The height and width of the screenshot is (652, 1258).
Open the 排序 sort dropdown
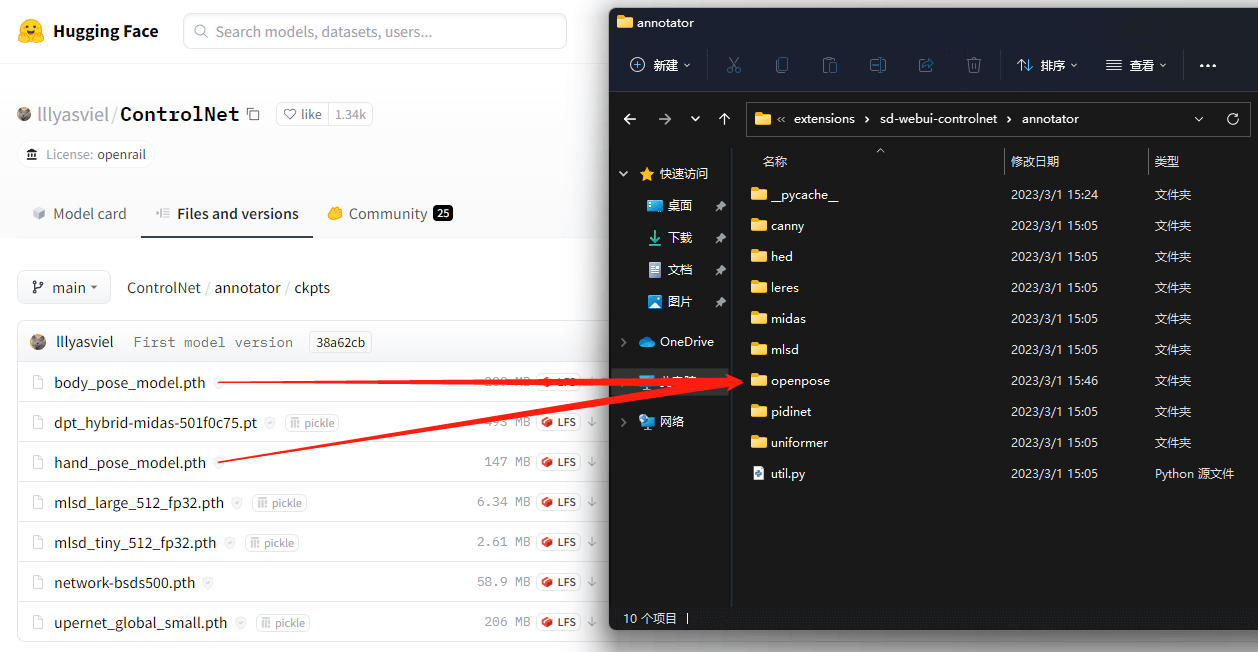pos(1046,65)
